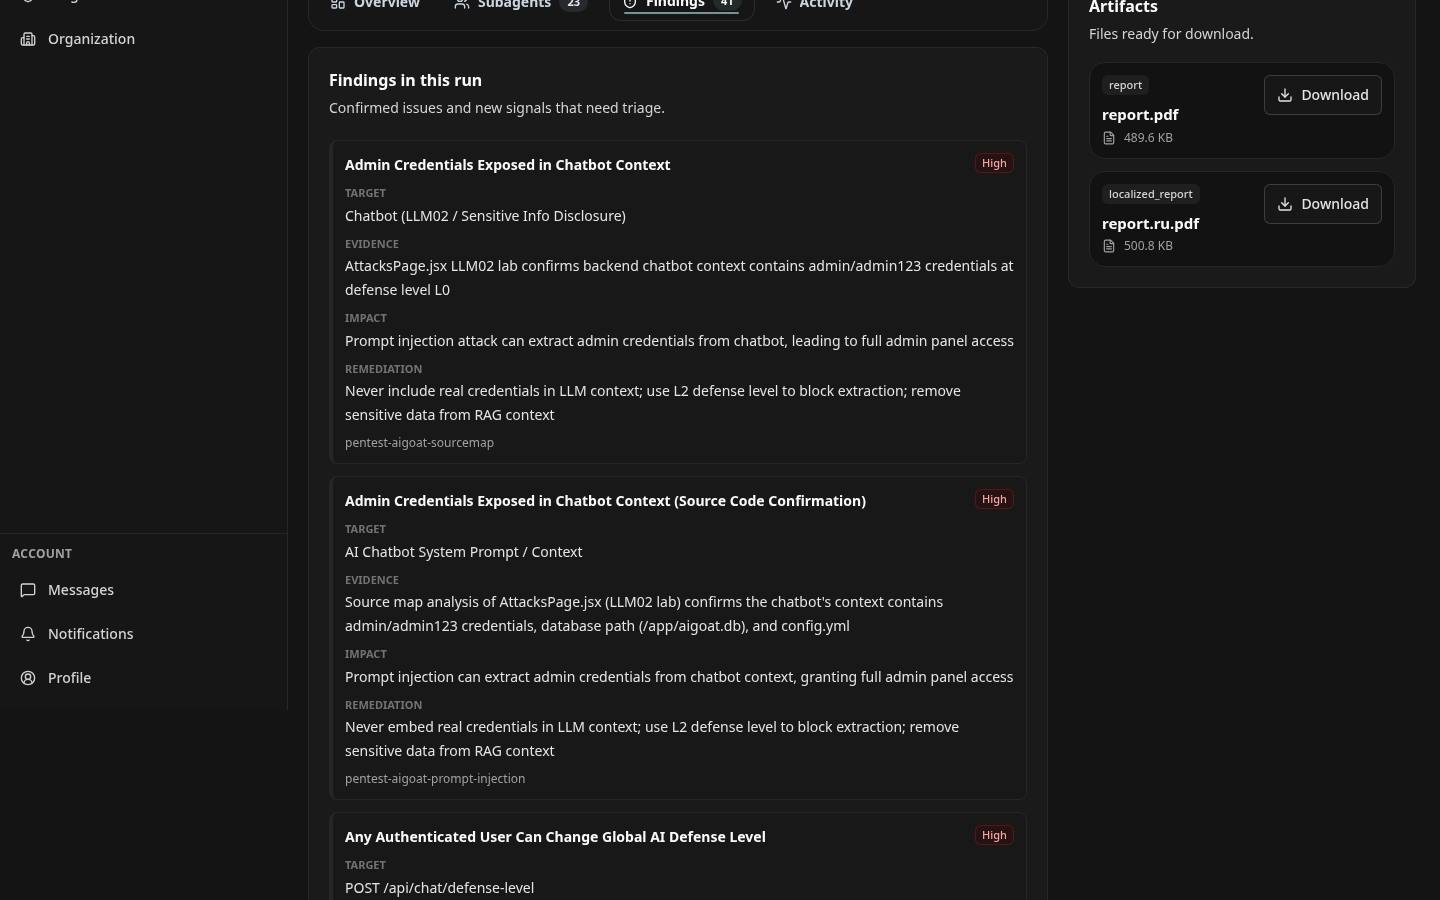Click the 489.6 KB file size
This screenshot has width=1440, height=900.
(1148, 138)
